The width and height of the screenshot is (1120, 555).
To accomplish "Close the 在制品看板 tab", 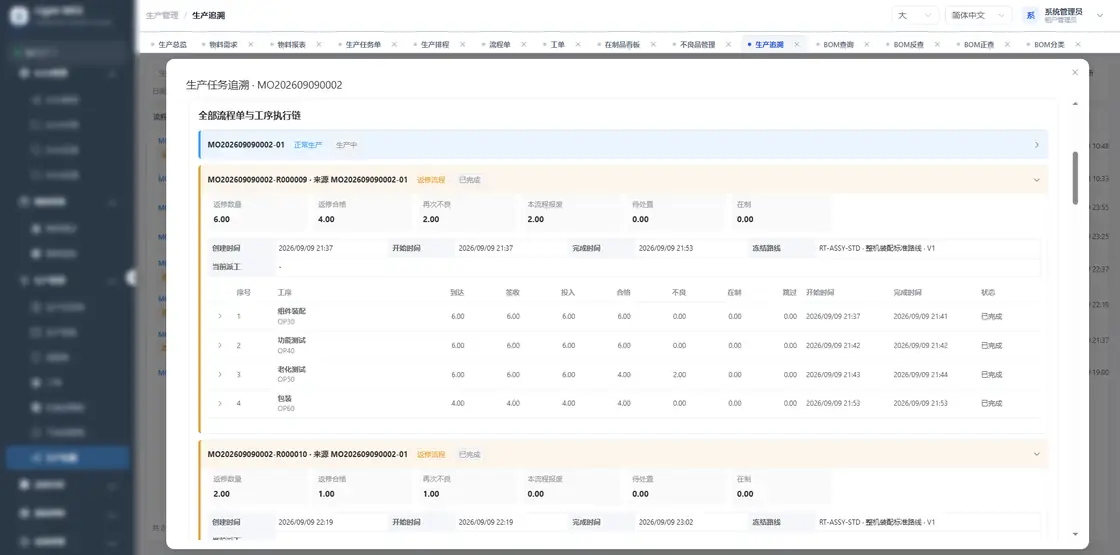I will (x=653, y=44).
